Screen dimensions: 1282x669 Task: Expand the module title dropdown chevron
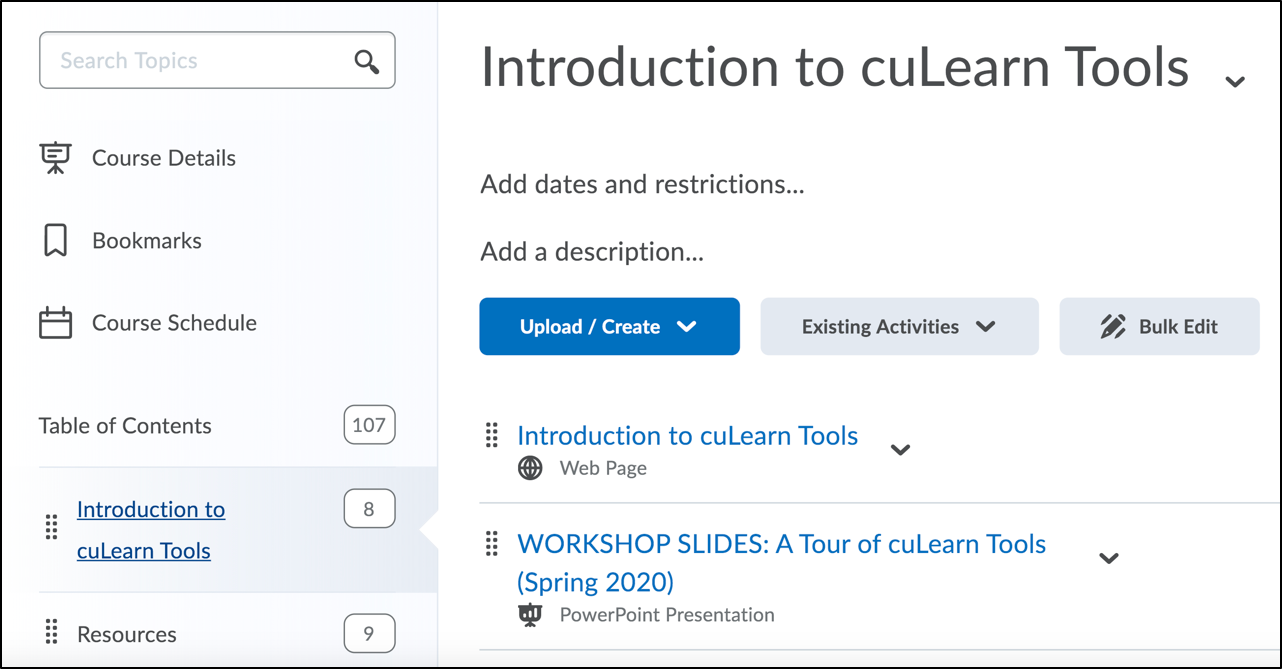coord(1235,81)
